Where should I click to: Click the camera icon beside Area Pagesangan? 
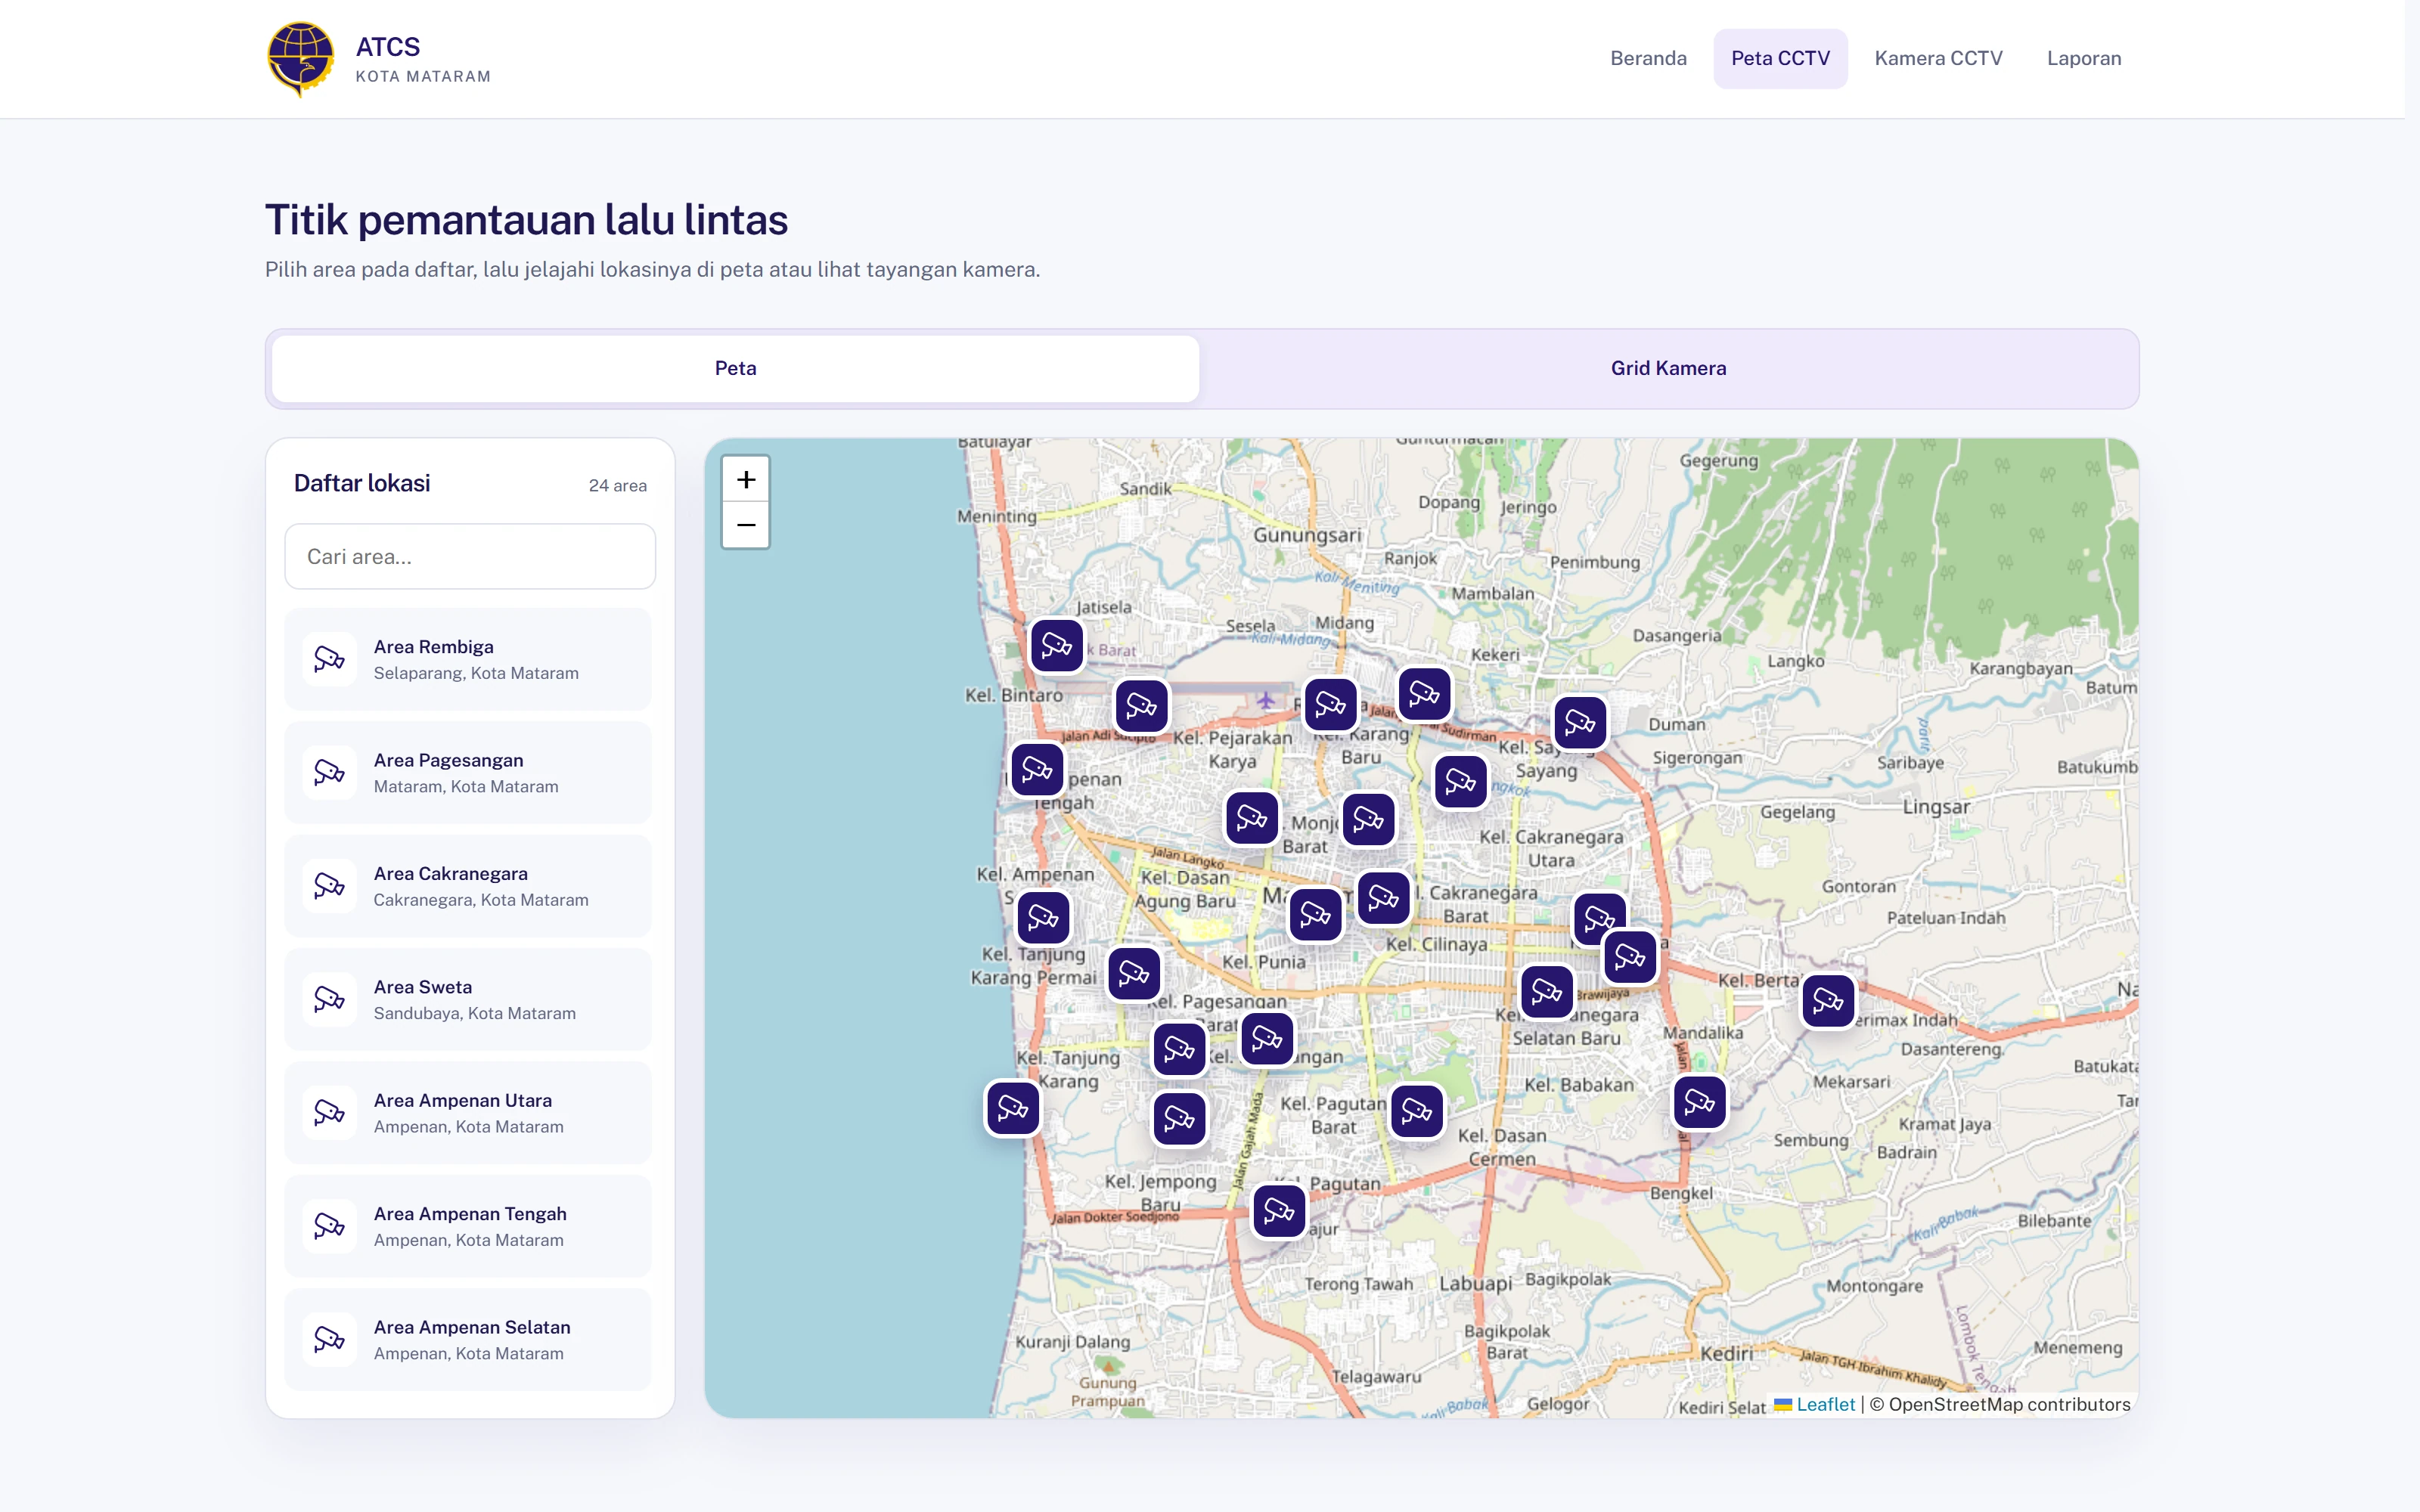330,772
